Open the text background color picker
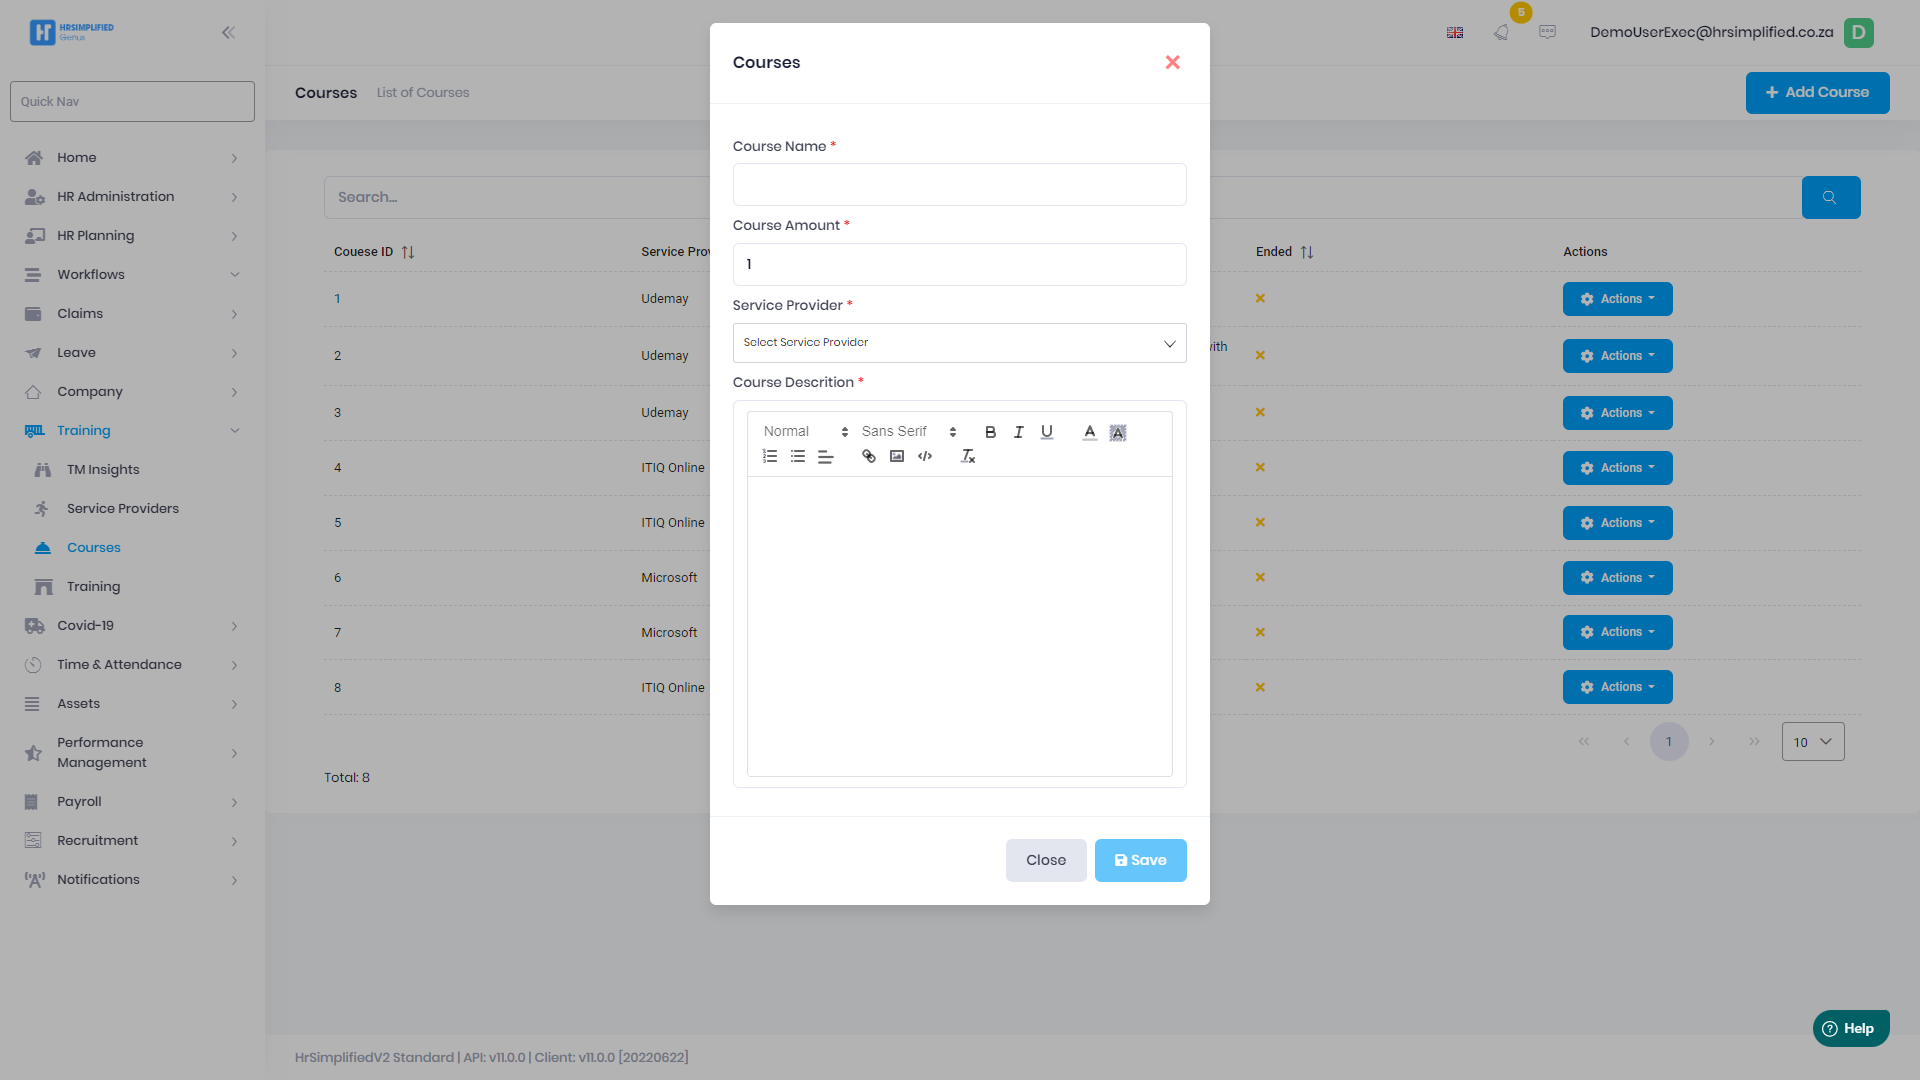Viewport: 1920px width, 1080px height. tap(1117, 432)
